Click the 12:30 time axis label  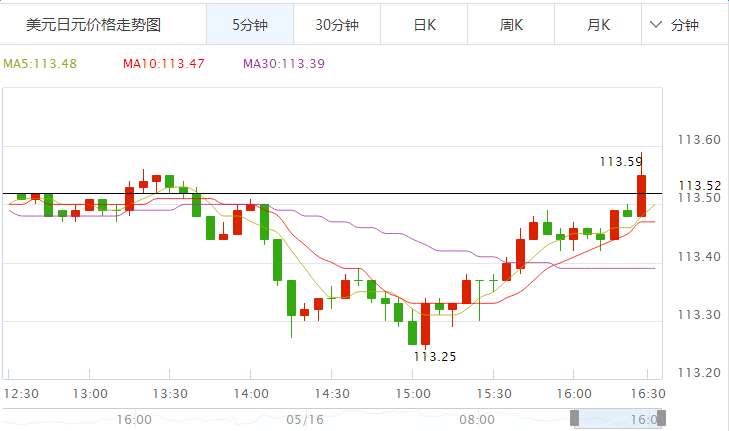tap(21, 394)
